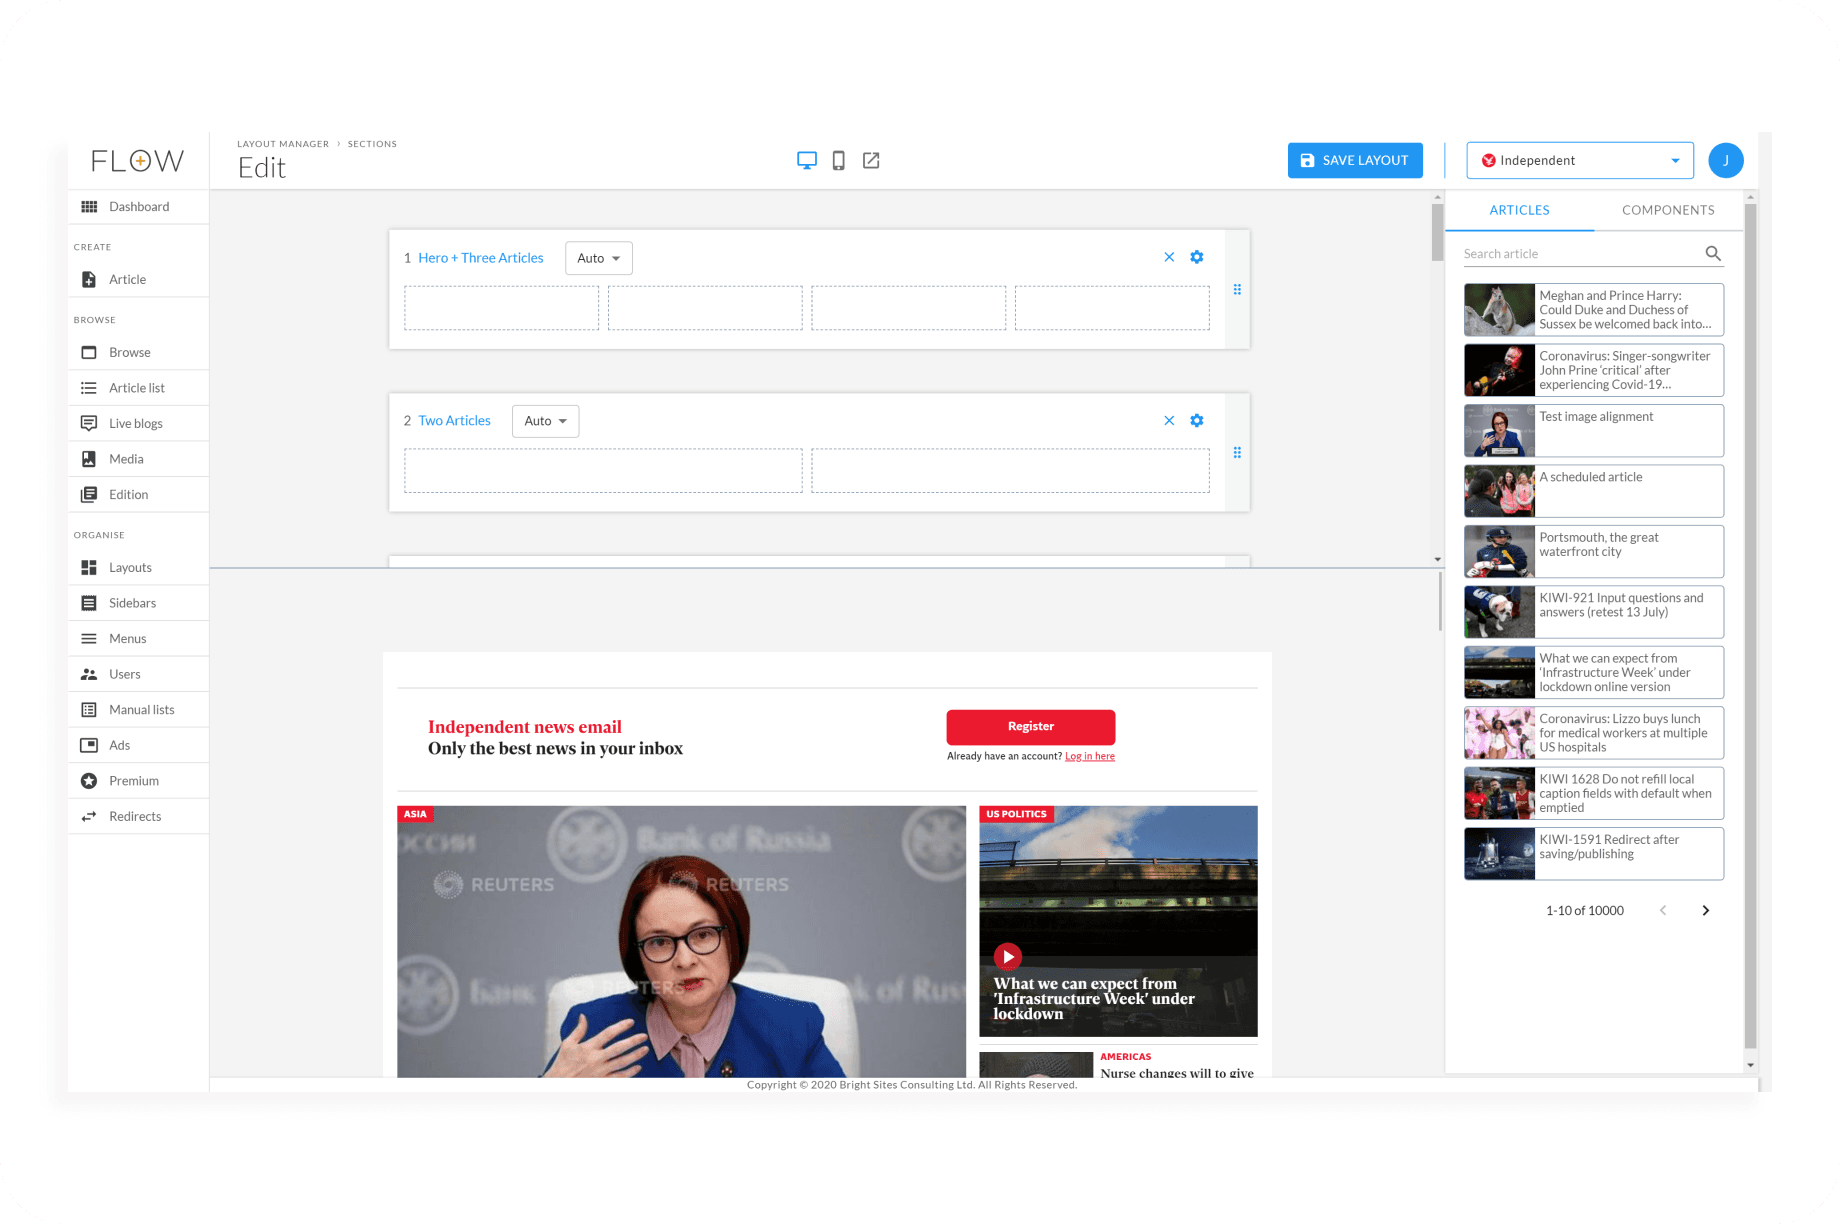The width and height of the screenshot is (1840, 1224).
Task: Open the Ads icon
Action: coord(89,745)
